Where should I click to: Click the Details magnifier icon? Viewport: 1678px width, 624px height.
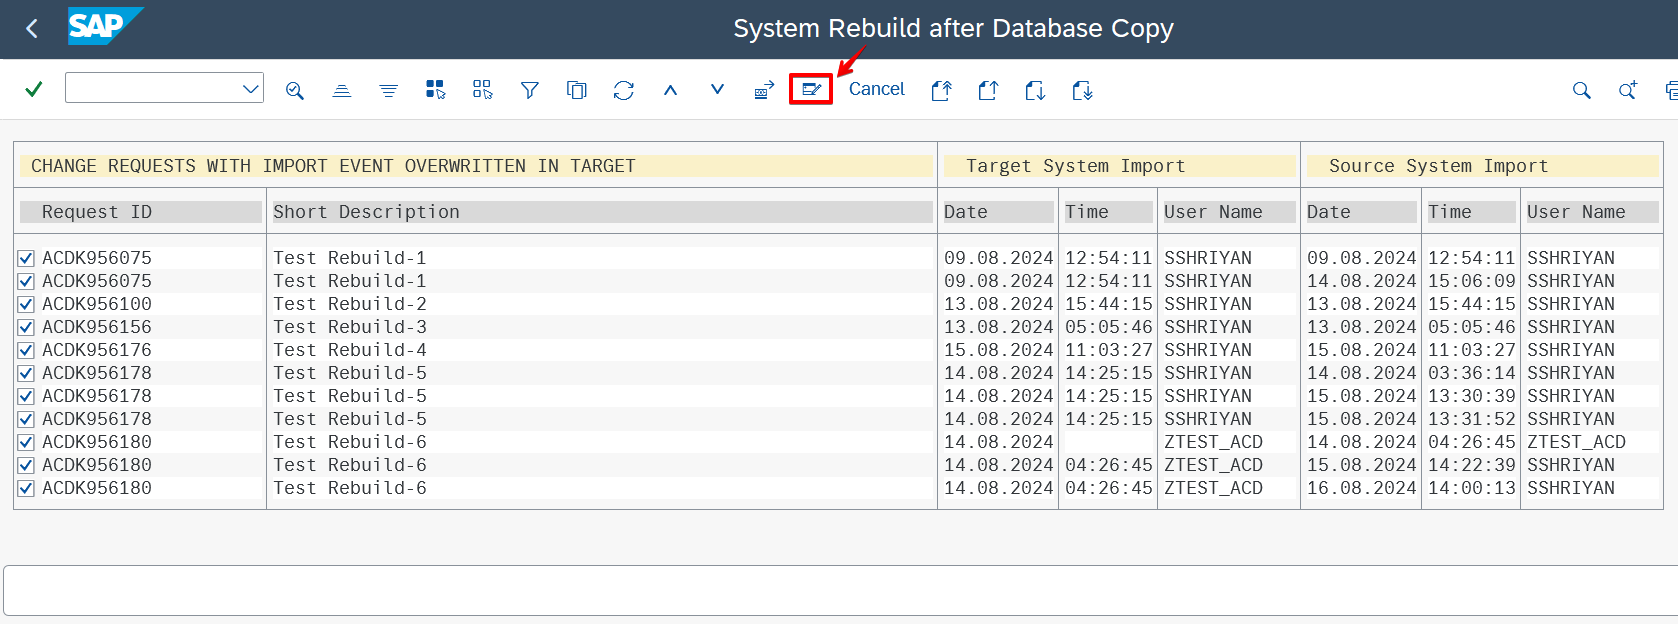point(294,91)
